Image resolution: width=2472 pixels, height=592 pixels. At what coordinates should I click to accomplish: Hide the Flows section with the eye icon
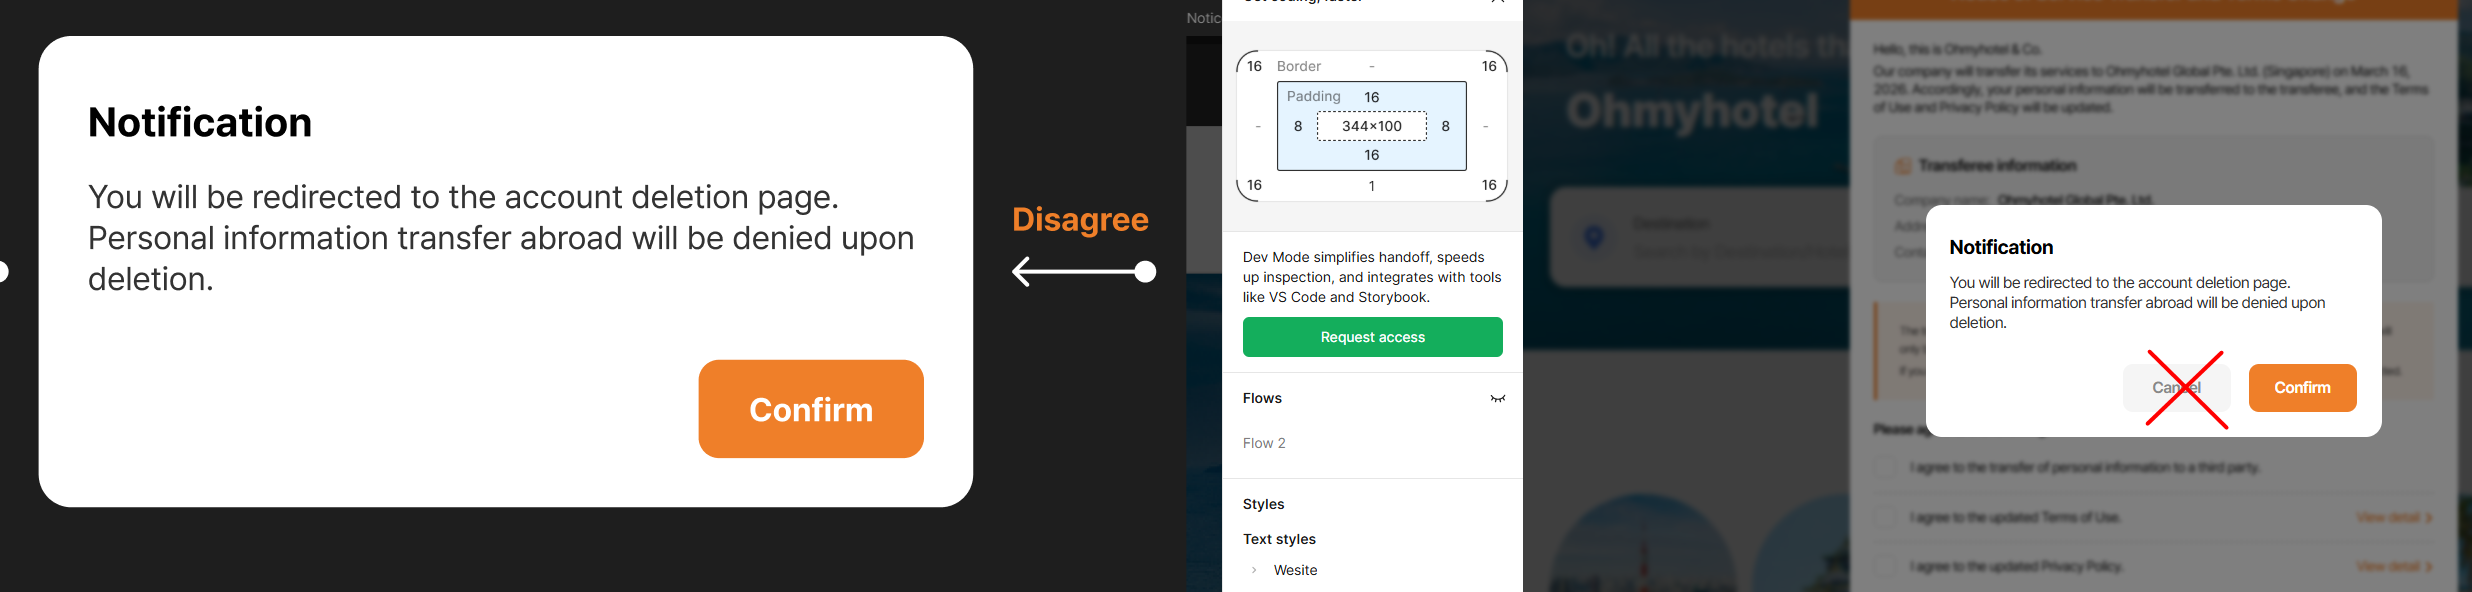[1497, 398]
